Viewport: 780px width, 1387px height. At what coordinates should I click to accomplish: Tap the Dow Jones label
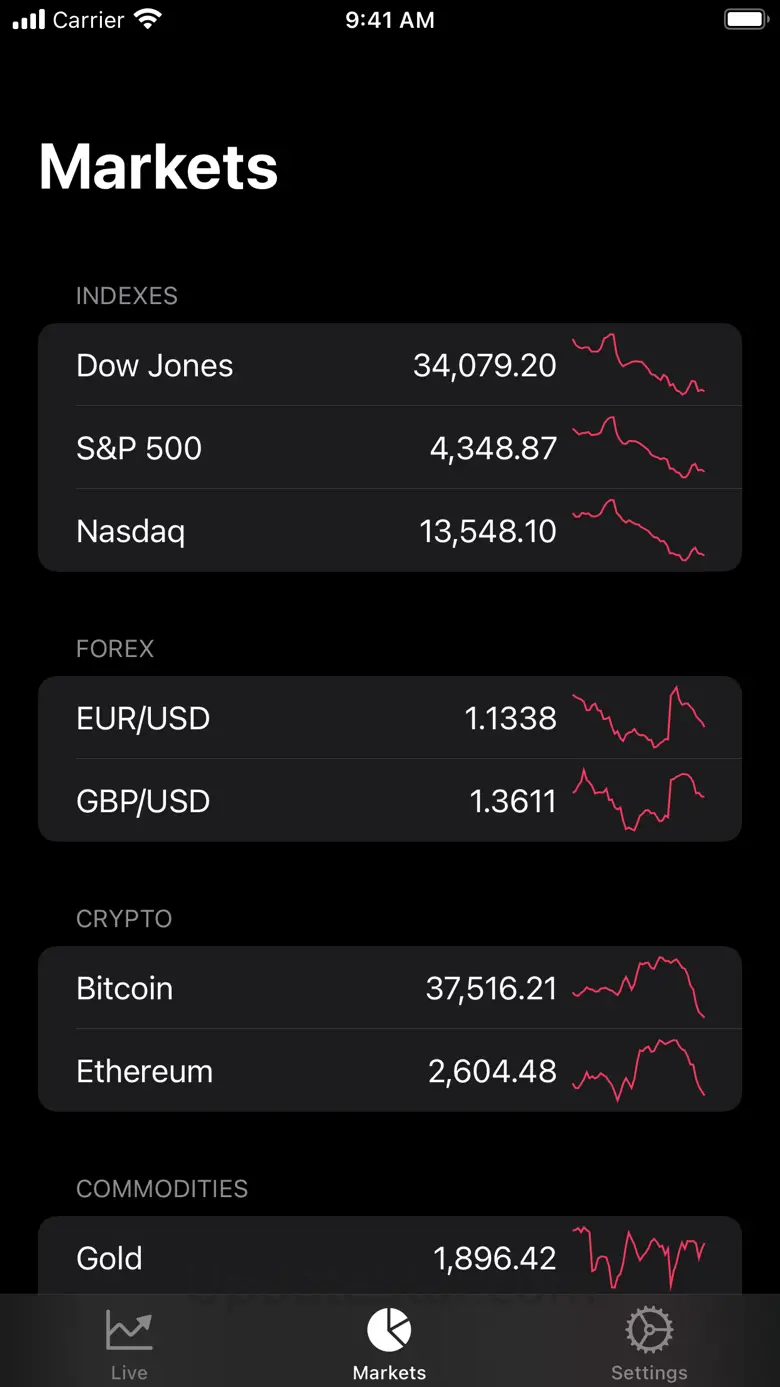[155, 366]
